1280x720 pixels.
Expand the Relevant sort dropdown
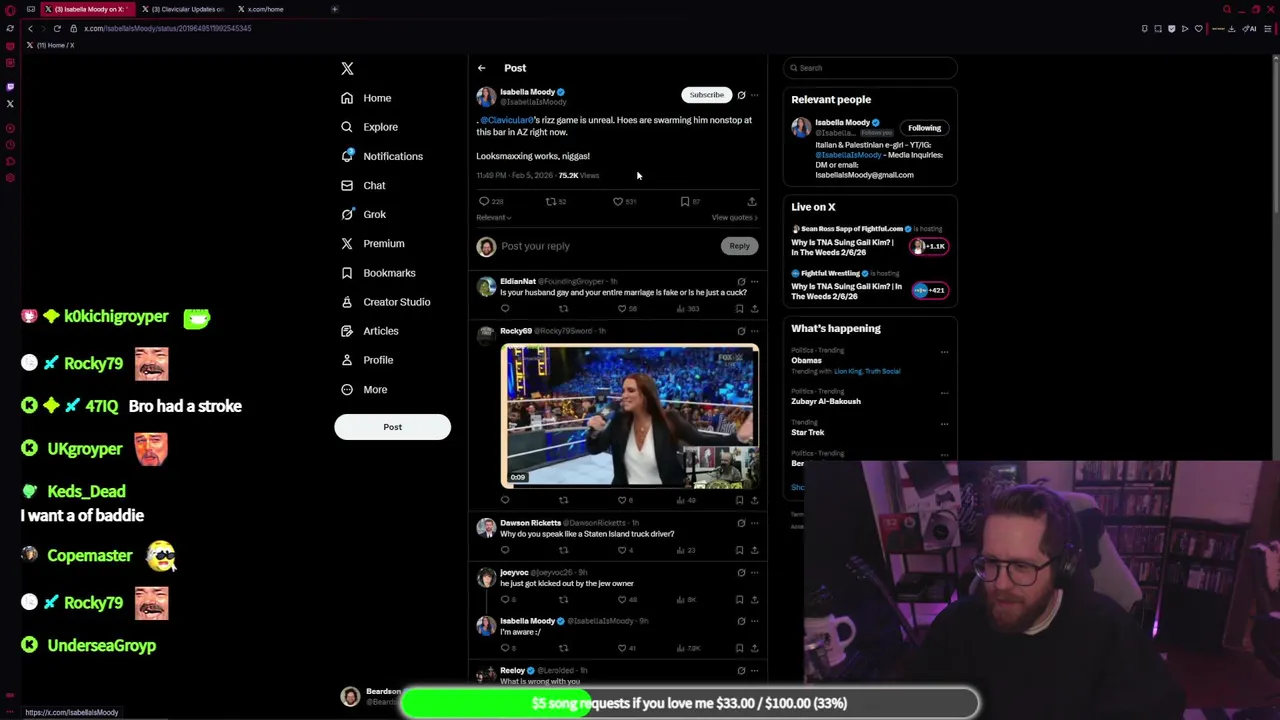(x=493, y=217)
